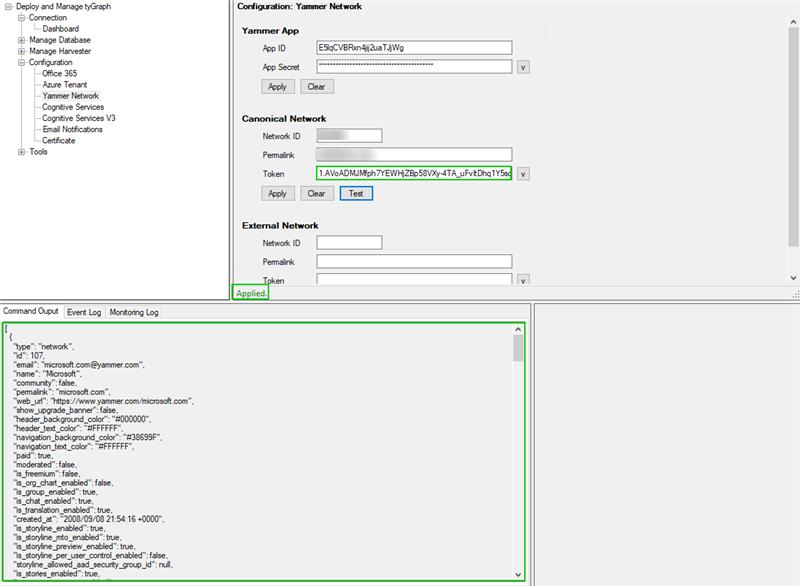Click Apply in the Yammer App section

point(278,87)
